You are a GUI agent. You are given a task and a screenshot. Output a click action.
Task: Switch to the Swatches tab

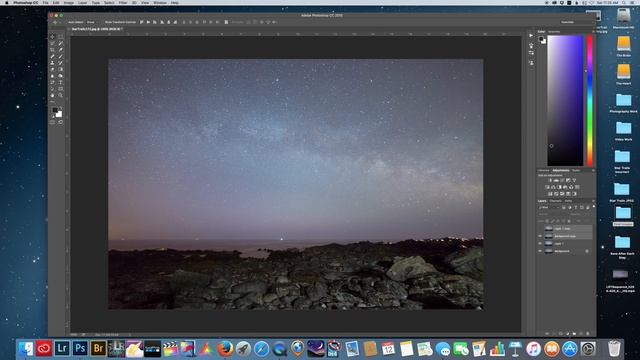click(x=554, y=31)
